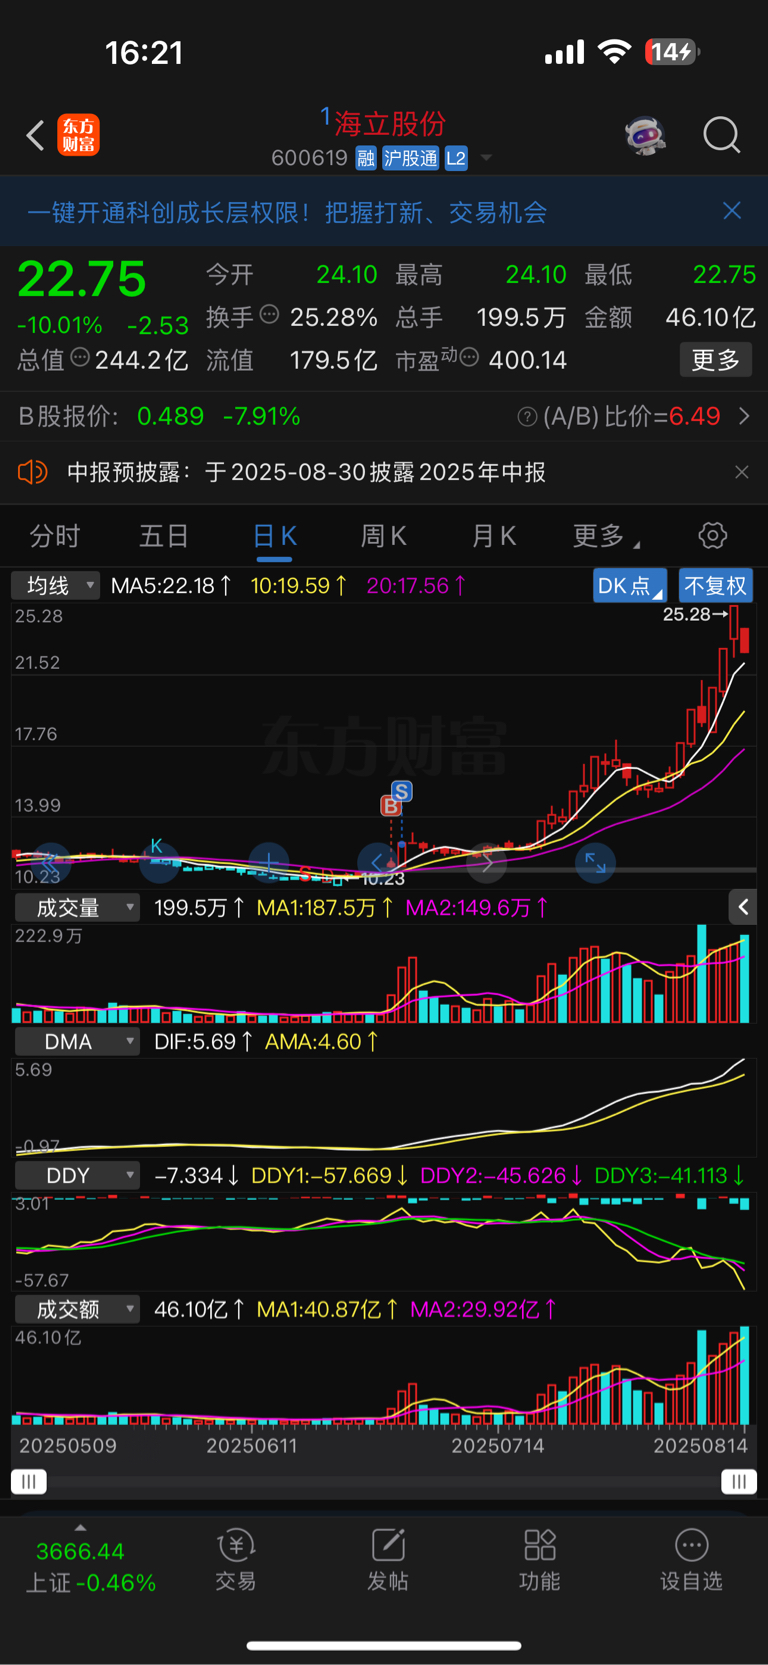This screenshot has height=1665, width=768.
Task: Grab the left range slider handle
Action: click(x=28, y=1482)
